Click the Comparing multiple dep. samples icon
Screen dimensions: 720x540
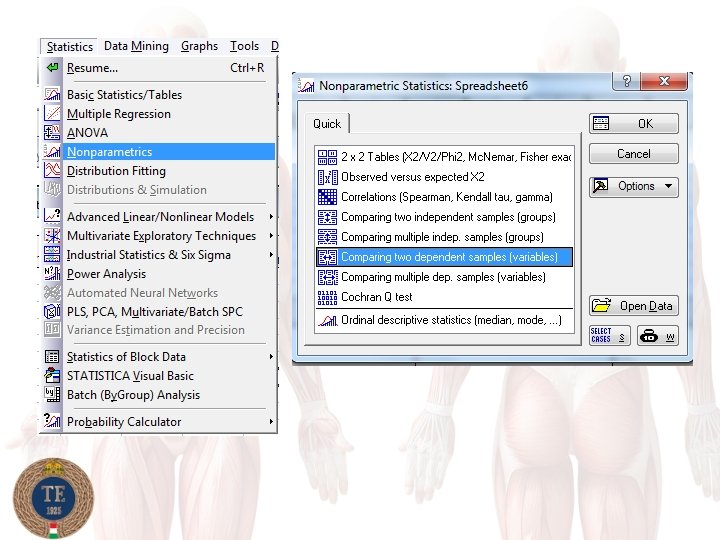pyautogui.click(x=327, y=277)
